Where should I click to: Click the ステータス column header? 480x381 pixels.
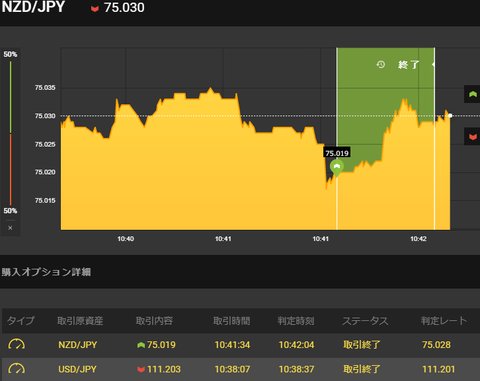[x=365, y=321]
